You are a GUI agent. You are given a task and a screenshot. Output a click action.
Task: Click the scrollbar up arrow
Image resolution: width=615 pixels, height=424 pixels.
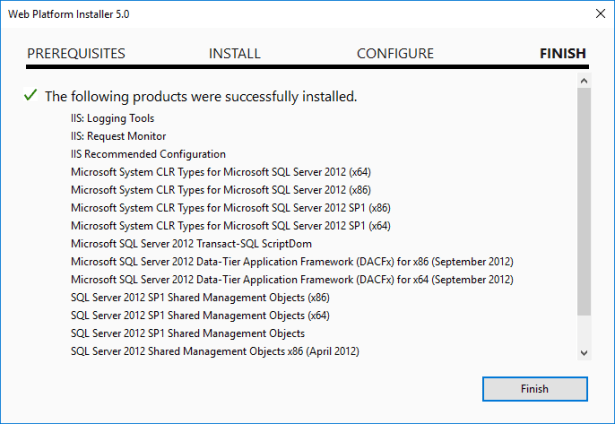pyautogui.click(x=584, y=81)
